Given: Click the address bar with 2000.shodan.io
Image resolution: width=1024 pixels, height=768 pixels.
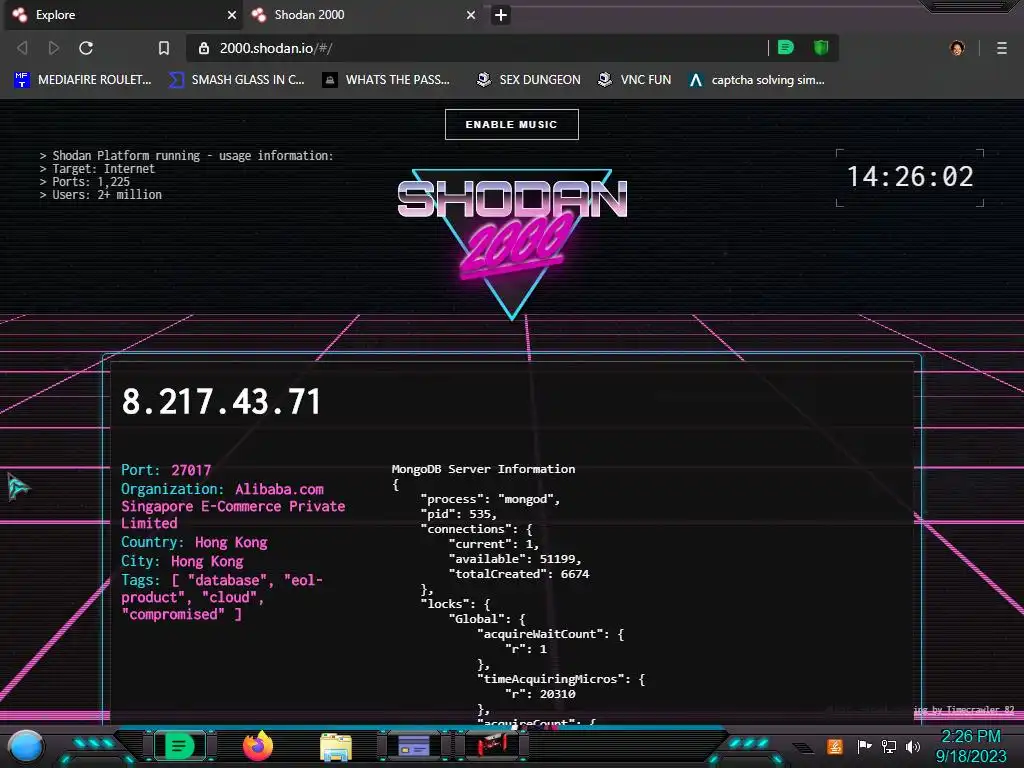Looking at the screenshot, I should (x=477, y=48).
